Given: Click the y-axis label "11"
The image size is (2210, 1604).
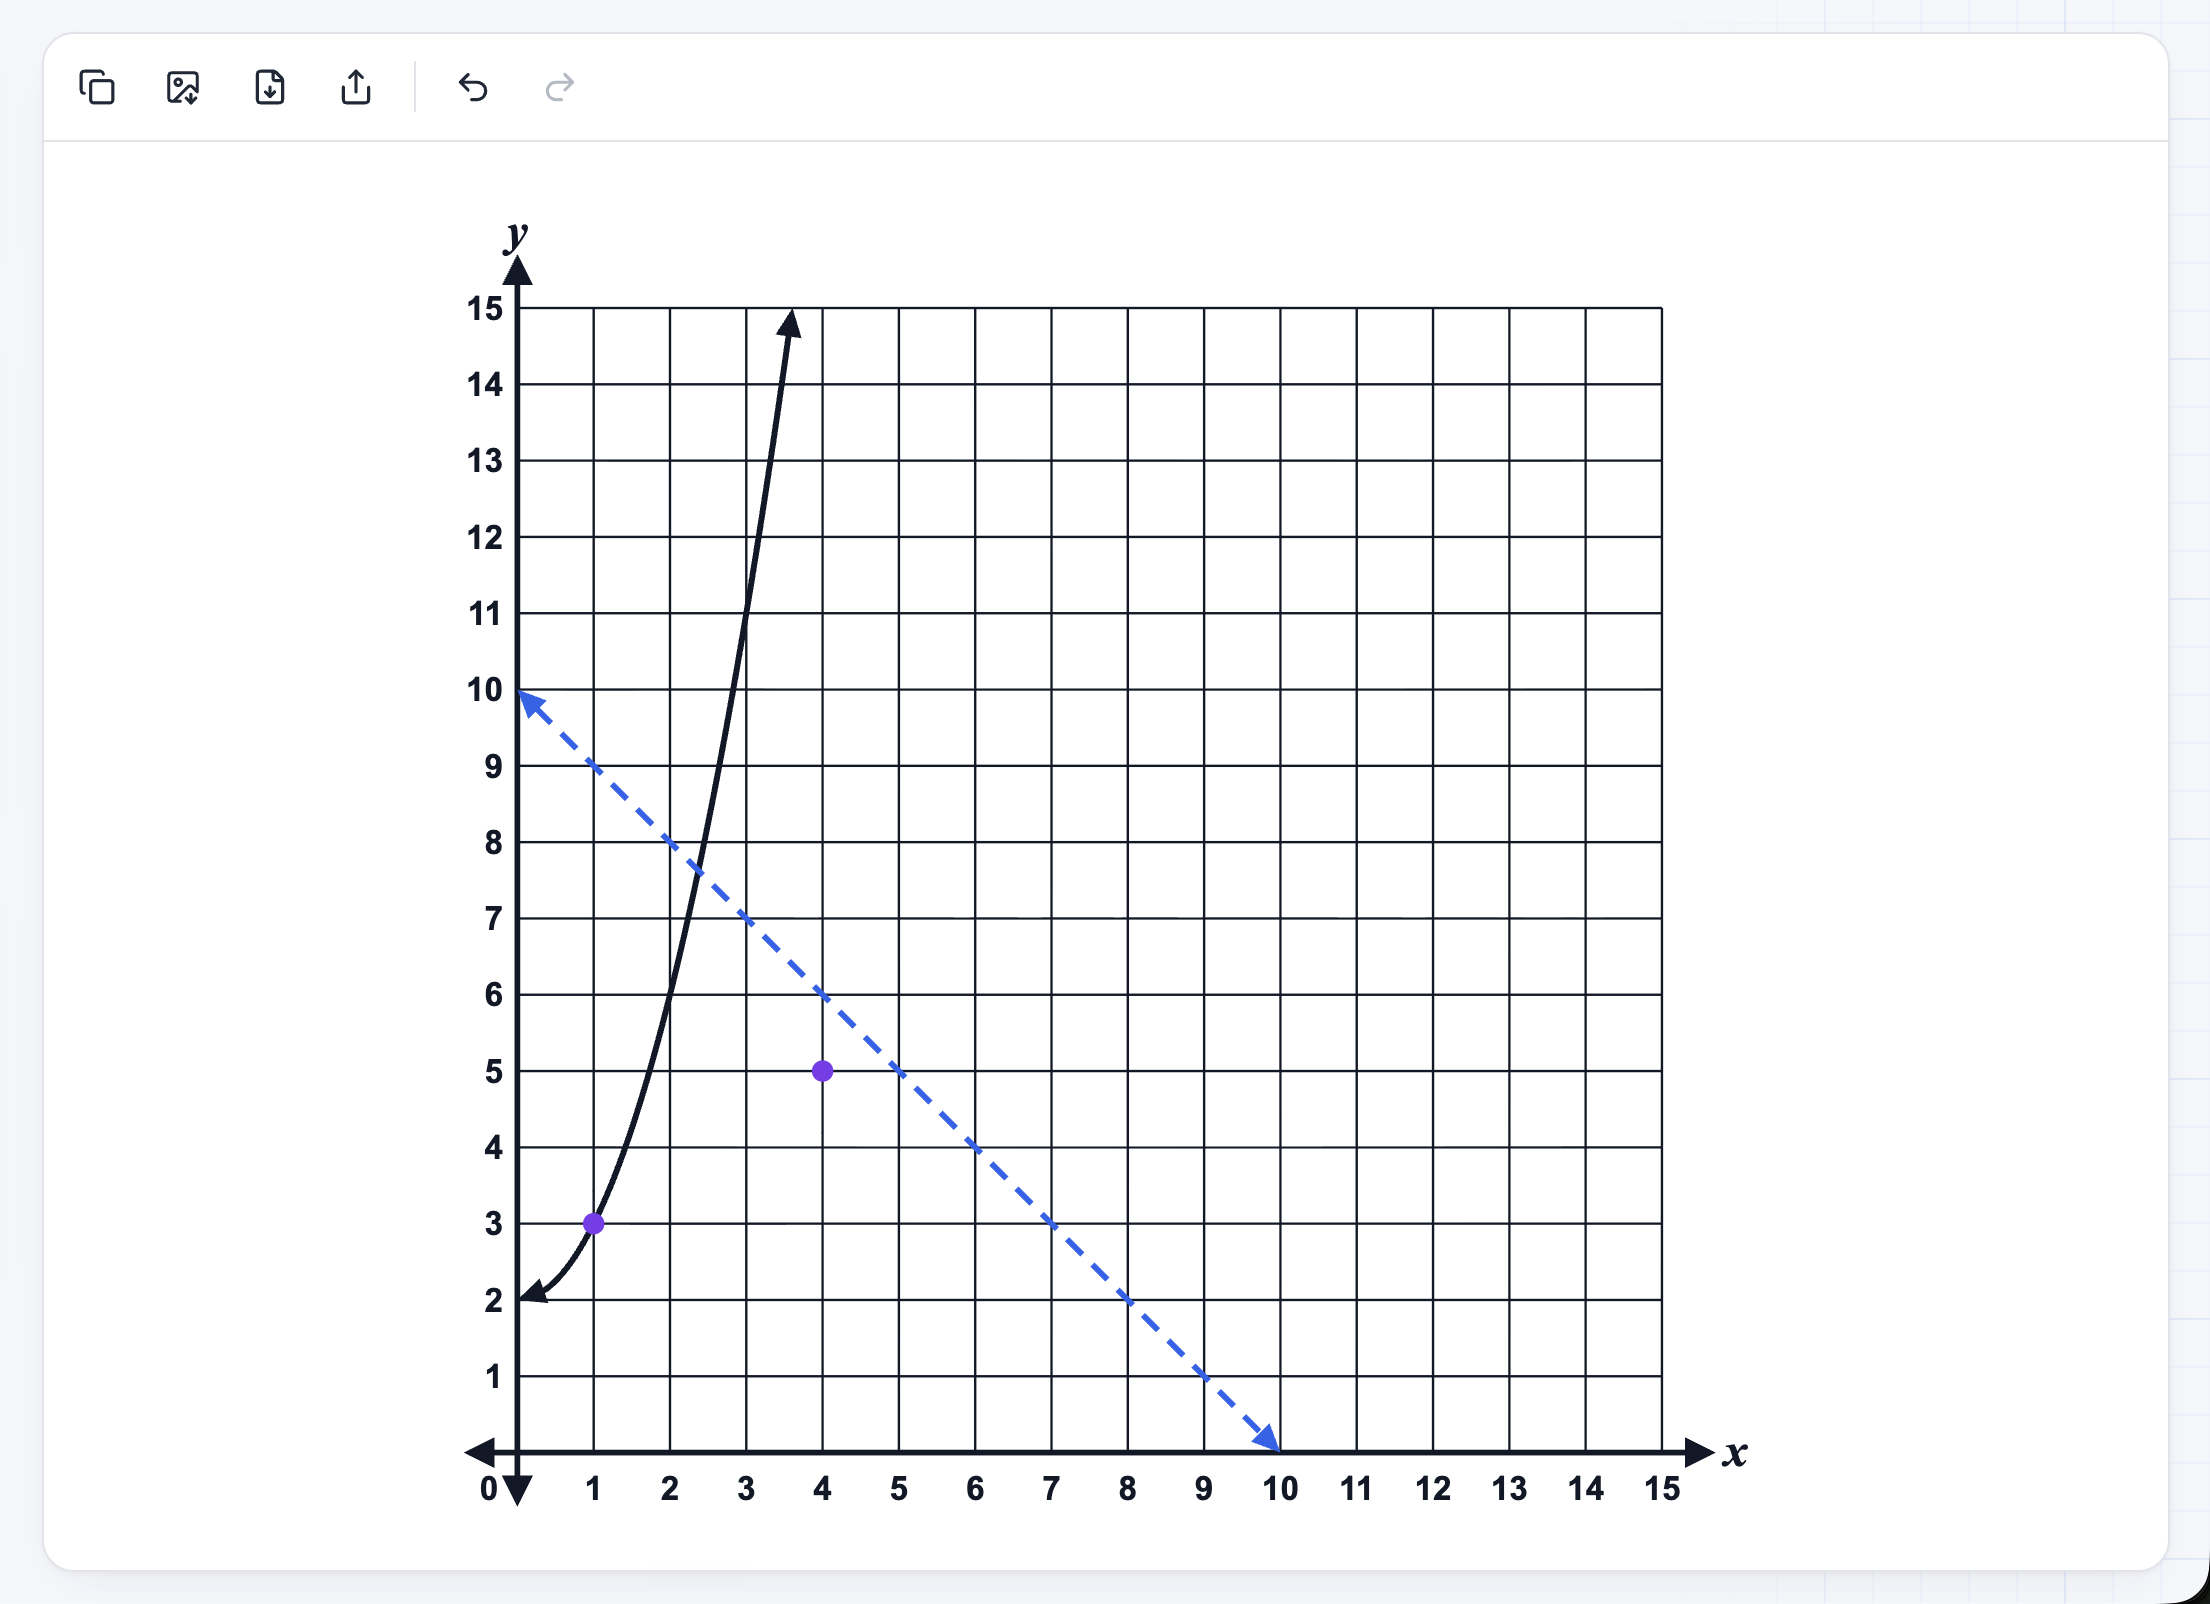Looking at the screenshot, I should point(485,614).
